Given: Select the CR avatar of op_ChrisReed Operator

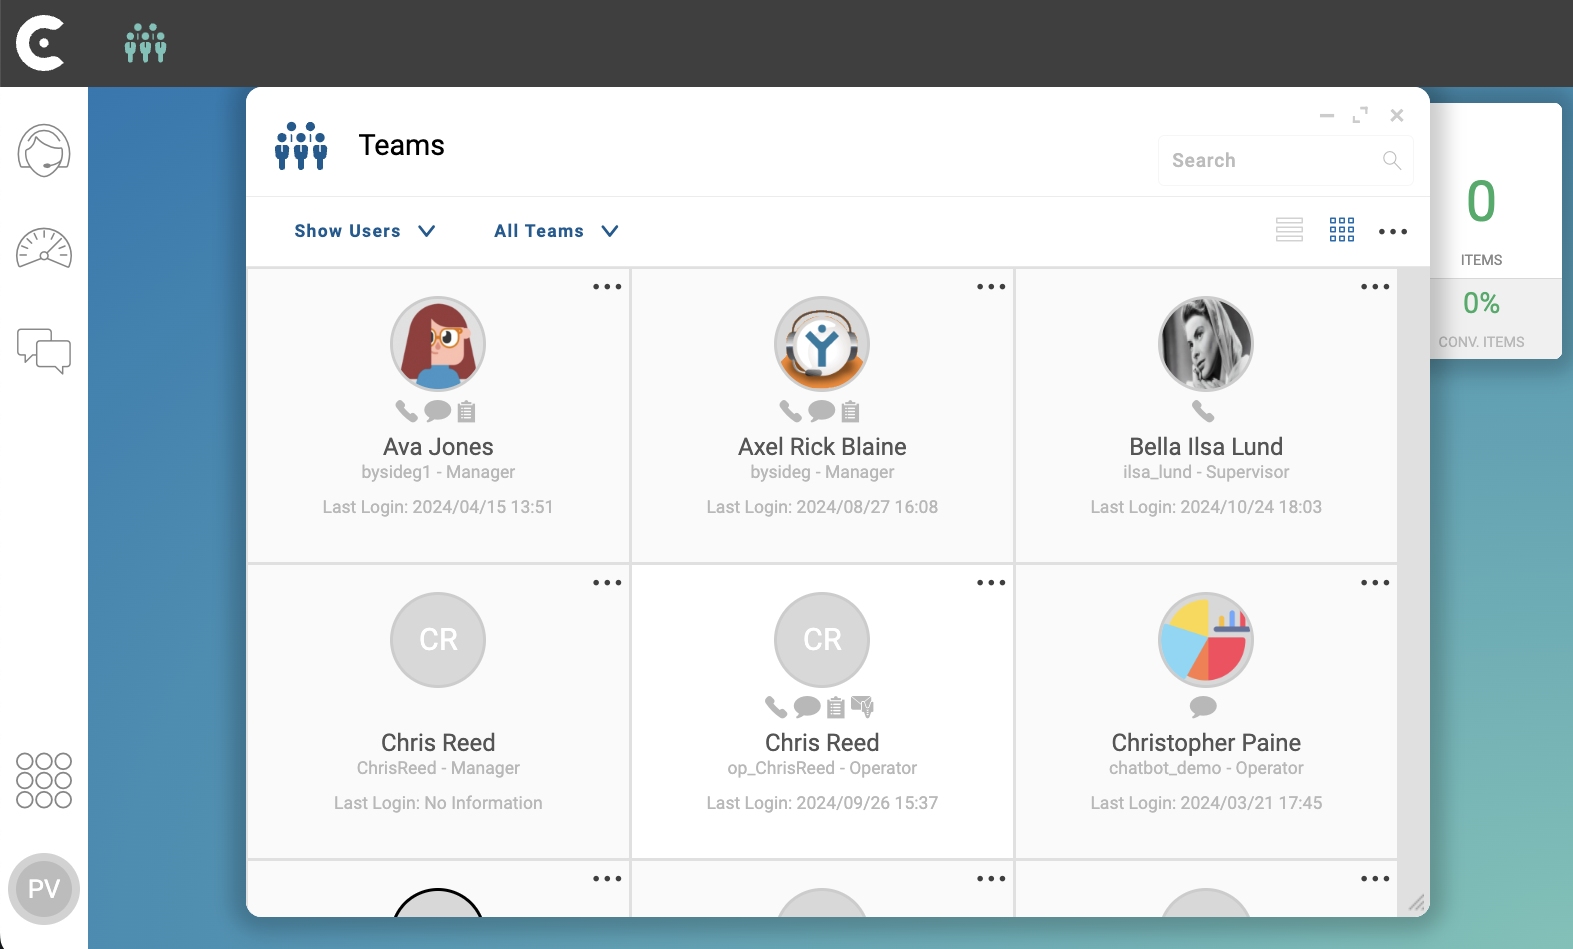Looking at the screenshot, I should (822, 640).
